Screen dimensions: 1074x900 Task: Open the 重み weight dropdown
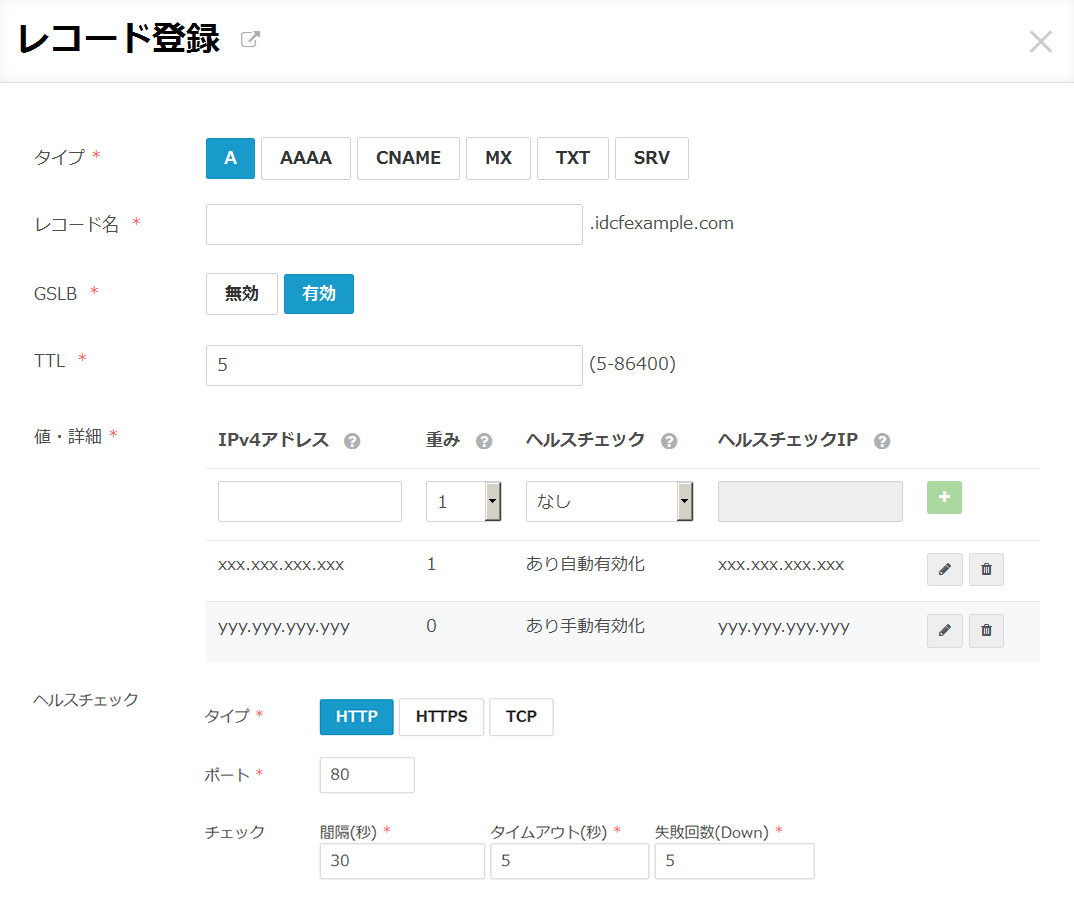click(463, 502)
